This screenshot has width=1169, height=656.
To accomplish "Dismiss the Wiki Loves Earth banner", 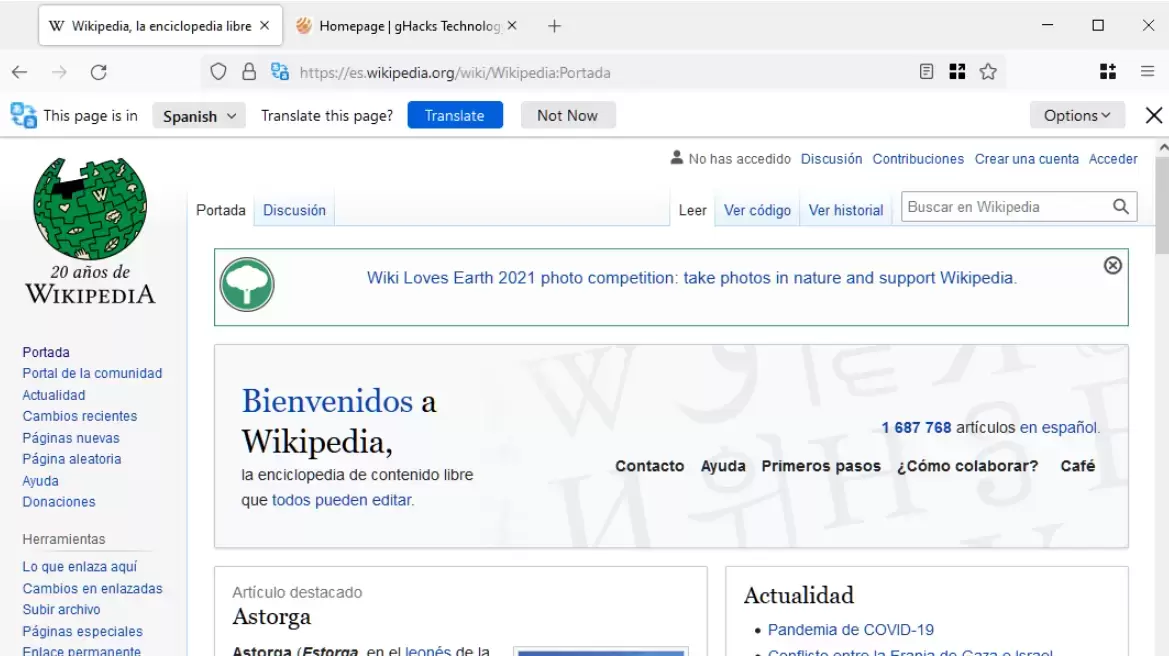I will point(1112,265).
